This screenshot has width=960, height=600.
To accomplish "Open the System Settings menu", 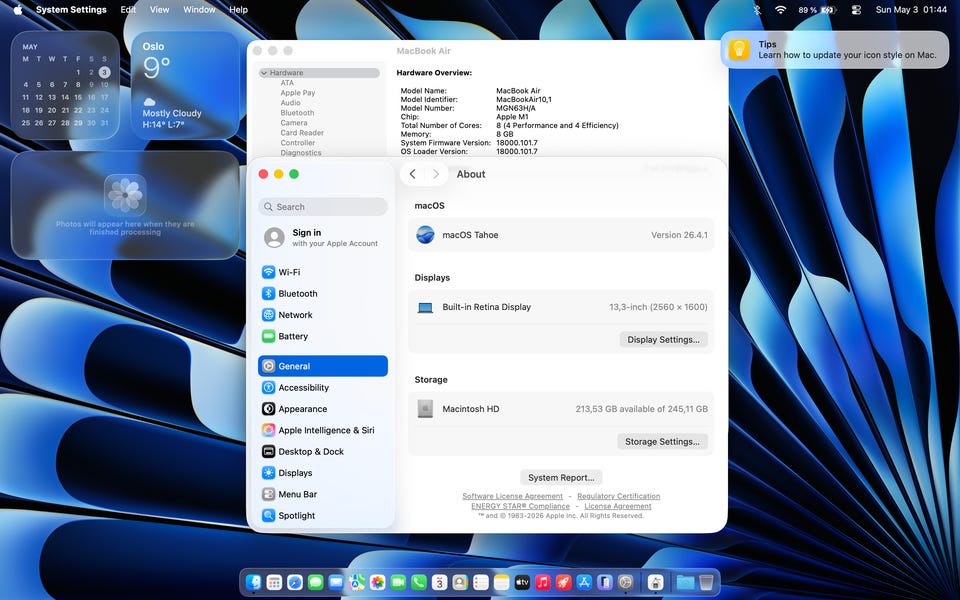I will [x=71, y=10].
